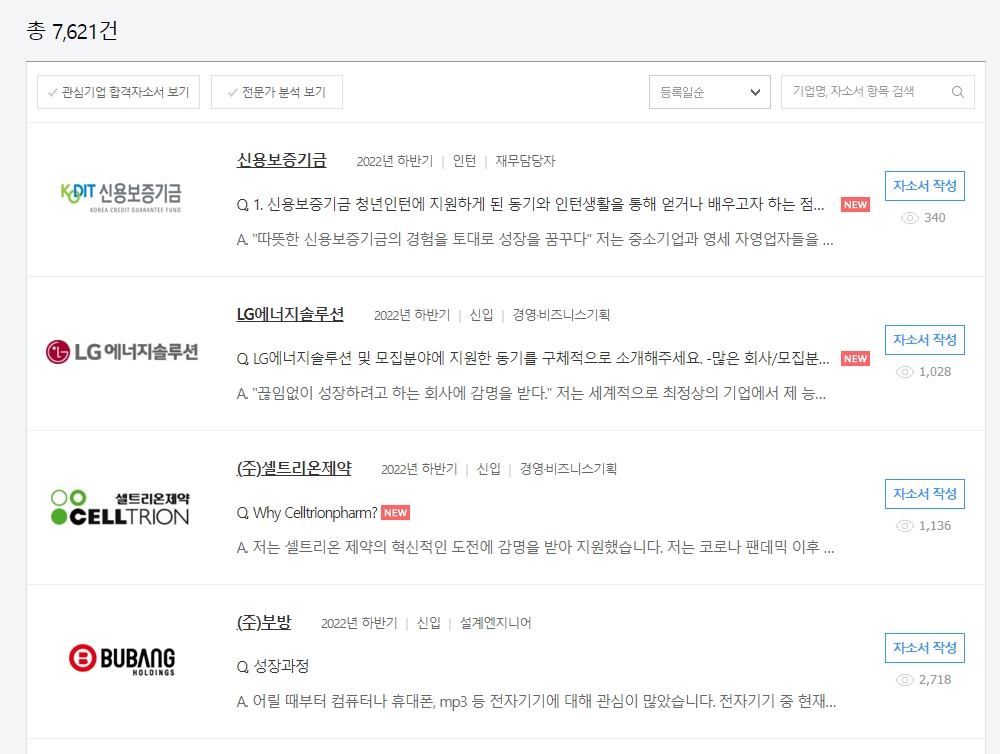Open answer starting 저는 셀트리온 제약의 혁신적인
Screen dimensions: 1000x754
pyautogui.click(x=536, y=547)
